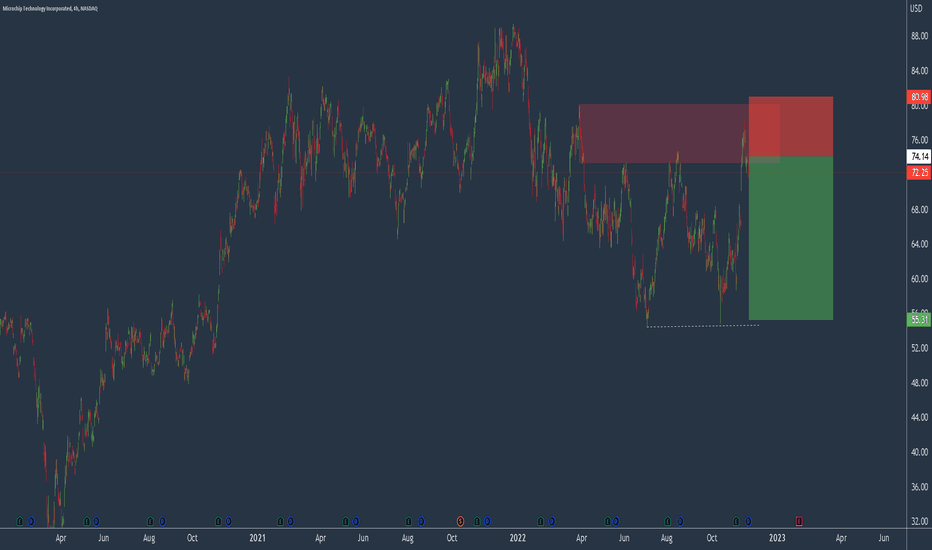This screenshot has height=550, width=932.
Task: Open the dividend marker before the 2022 label
Action: [x=487, y=521]
